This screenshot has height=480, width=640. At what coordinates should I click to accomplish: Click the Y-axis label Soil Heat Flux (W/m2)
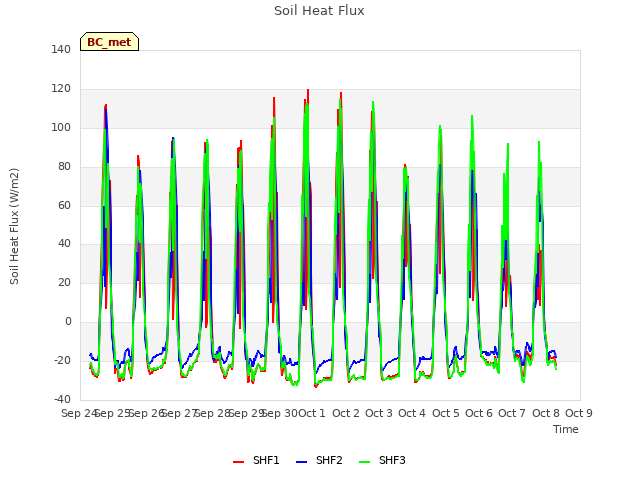click(x=14, y=226)
